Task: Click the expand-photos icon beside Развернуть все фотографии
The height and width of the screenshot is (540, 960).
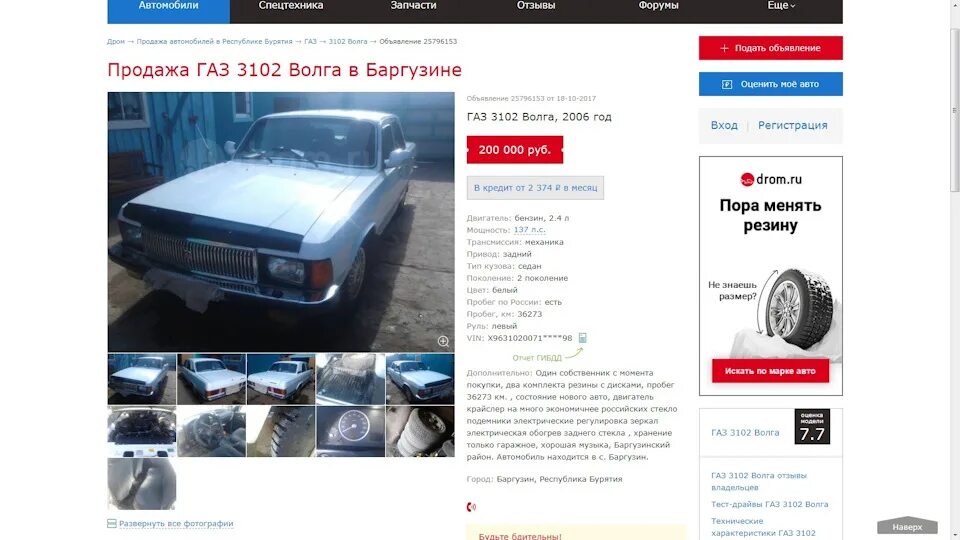Action: [x=111, y=523]
